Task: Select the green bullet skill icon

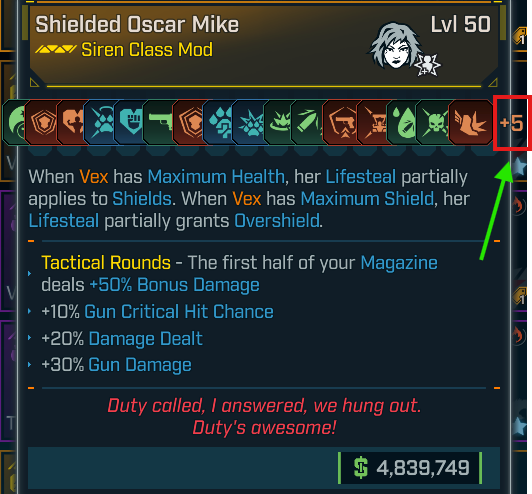Action: [x=307, y=122]
